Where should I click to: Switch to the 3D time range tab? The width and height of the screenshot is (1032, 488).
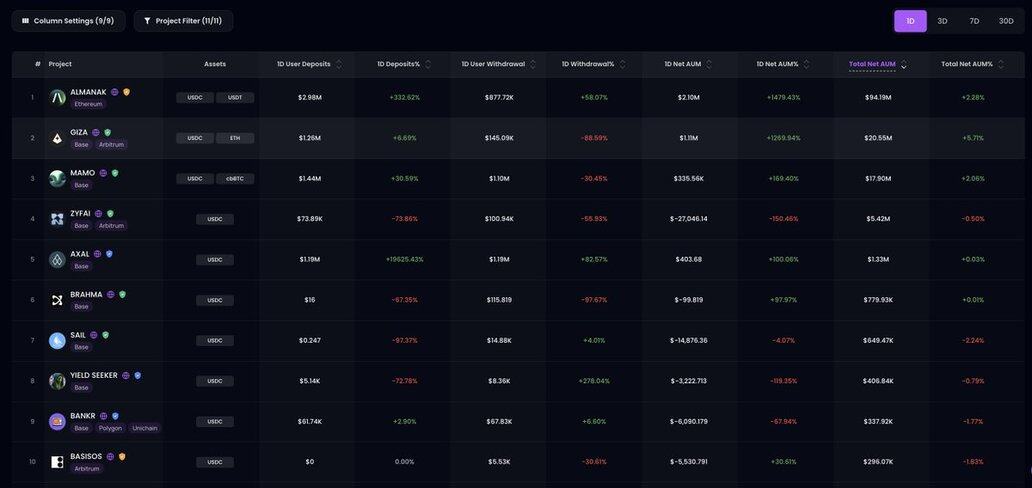pyautogui.click(x=942, y=21)
